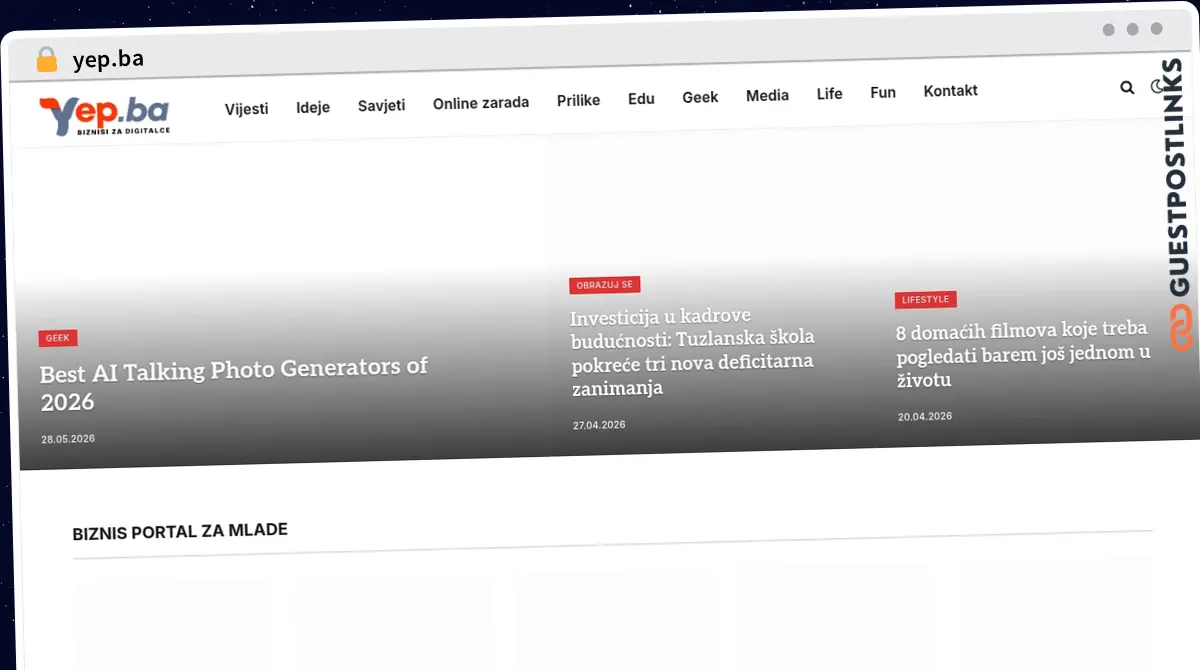Open the Ideje menu item
This screenshot has height=670, width=1200.
point(313,107)
